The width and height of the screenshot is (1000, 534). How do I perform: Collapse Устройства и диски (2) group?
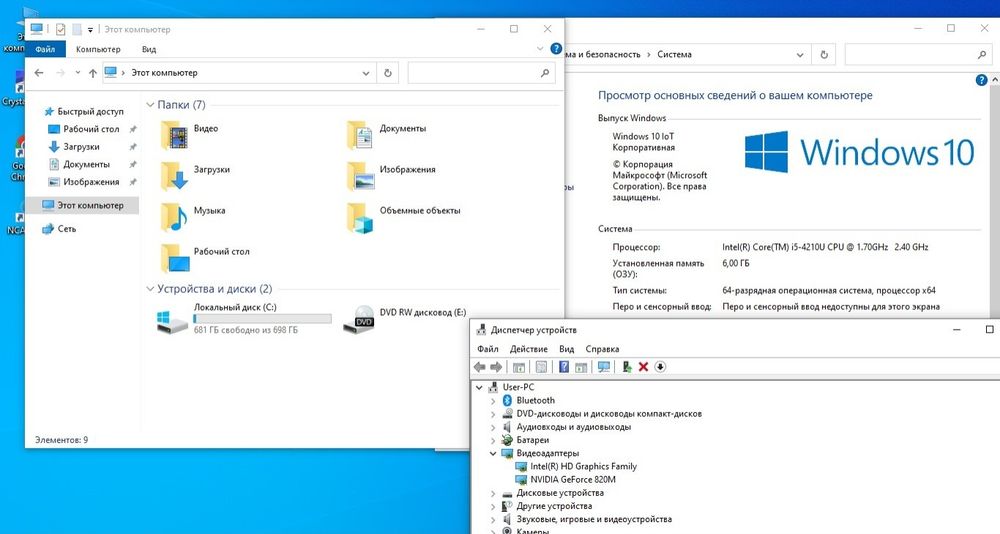tap(151, 289)
